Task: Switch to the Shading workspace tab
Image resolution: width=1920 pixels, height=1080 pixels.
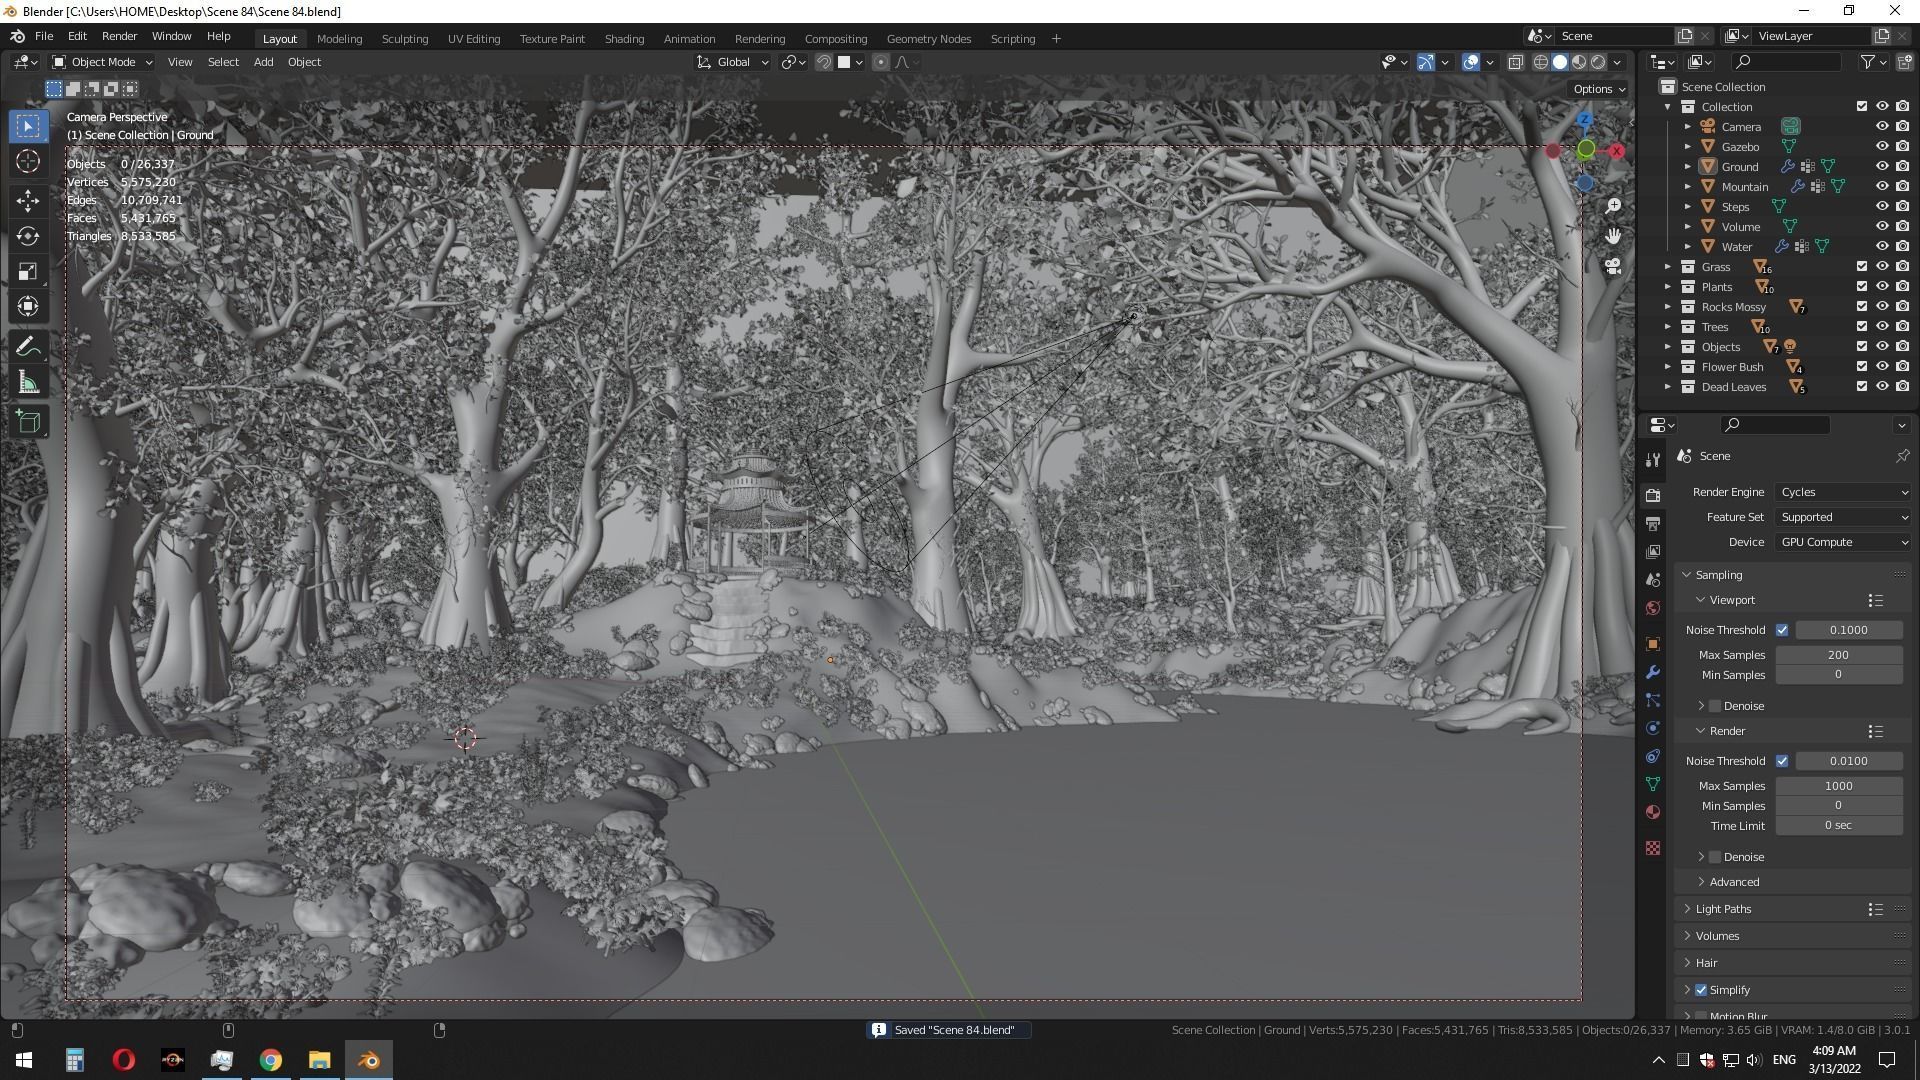Action: [624, 39]
